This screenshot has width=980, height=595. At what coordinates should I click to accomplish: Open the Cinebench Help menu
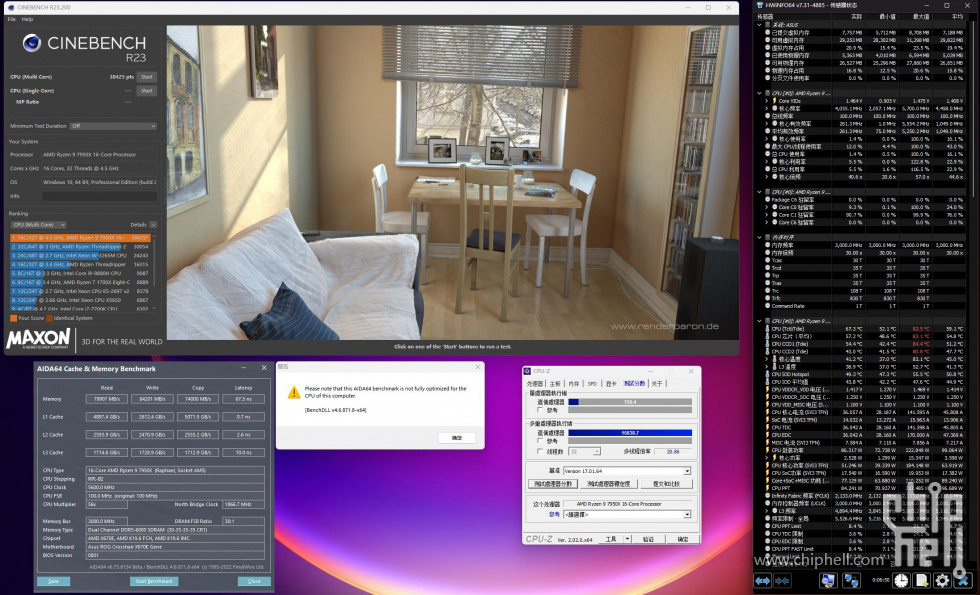(27, 19)
